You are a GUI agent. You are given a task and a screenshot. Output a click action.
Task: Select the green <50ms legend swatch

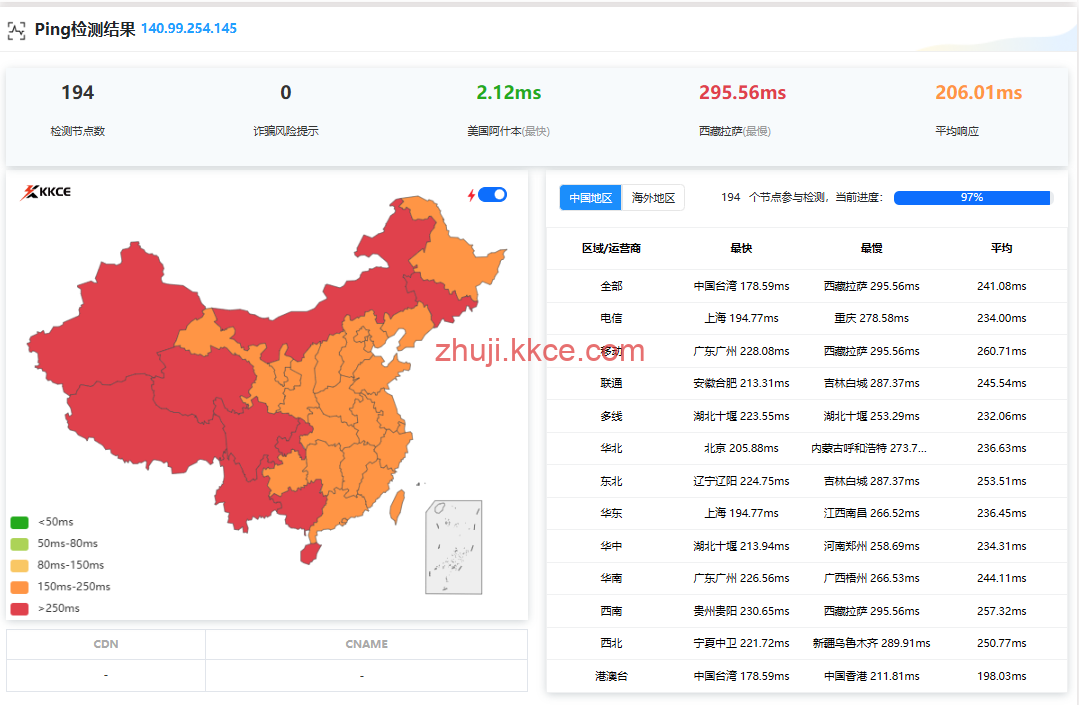pos(20,522)
